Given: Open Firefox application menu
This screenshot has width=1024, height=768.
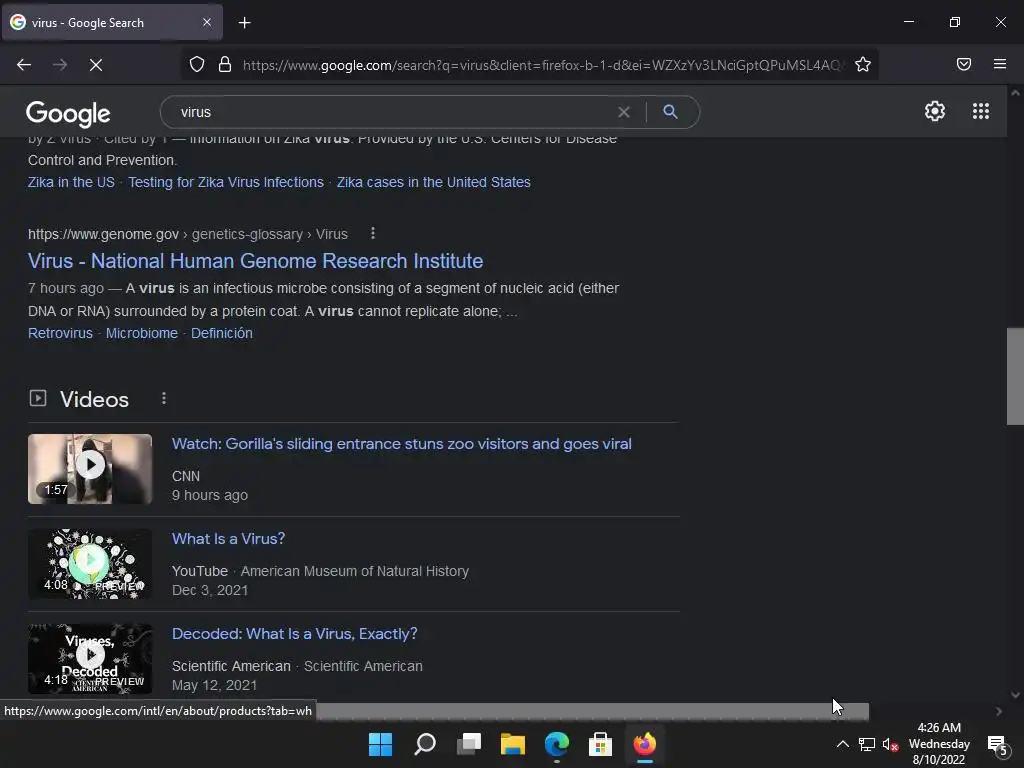Looking at the screenshot, I should coord(1000,64).
